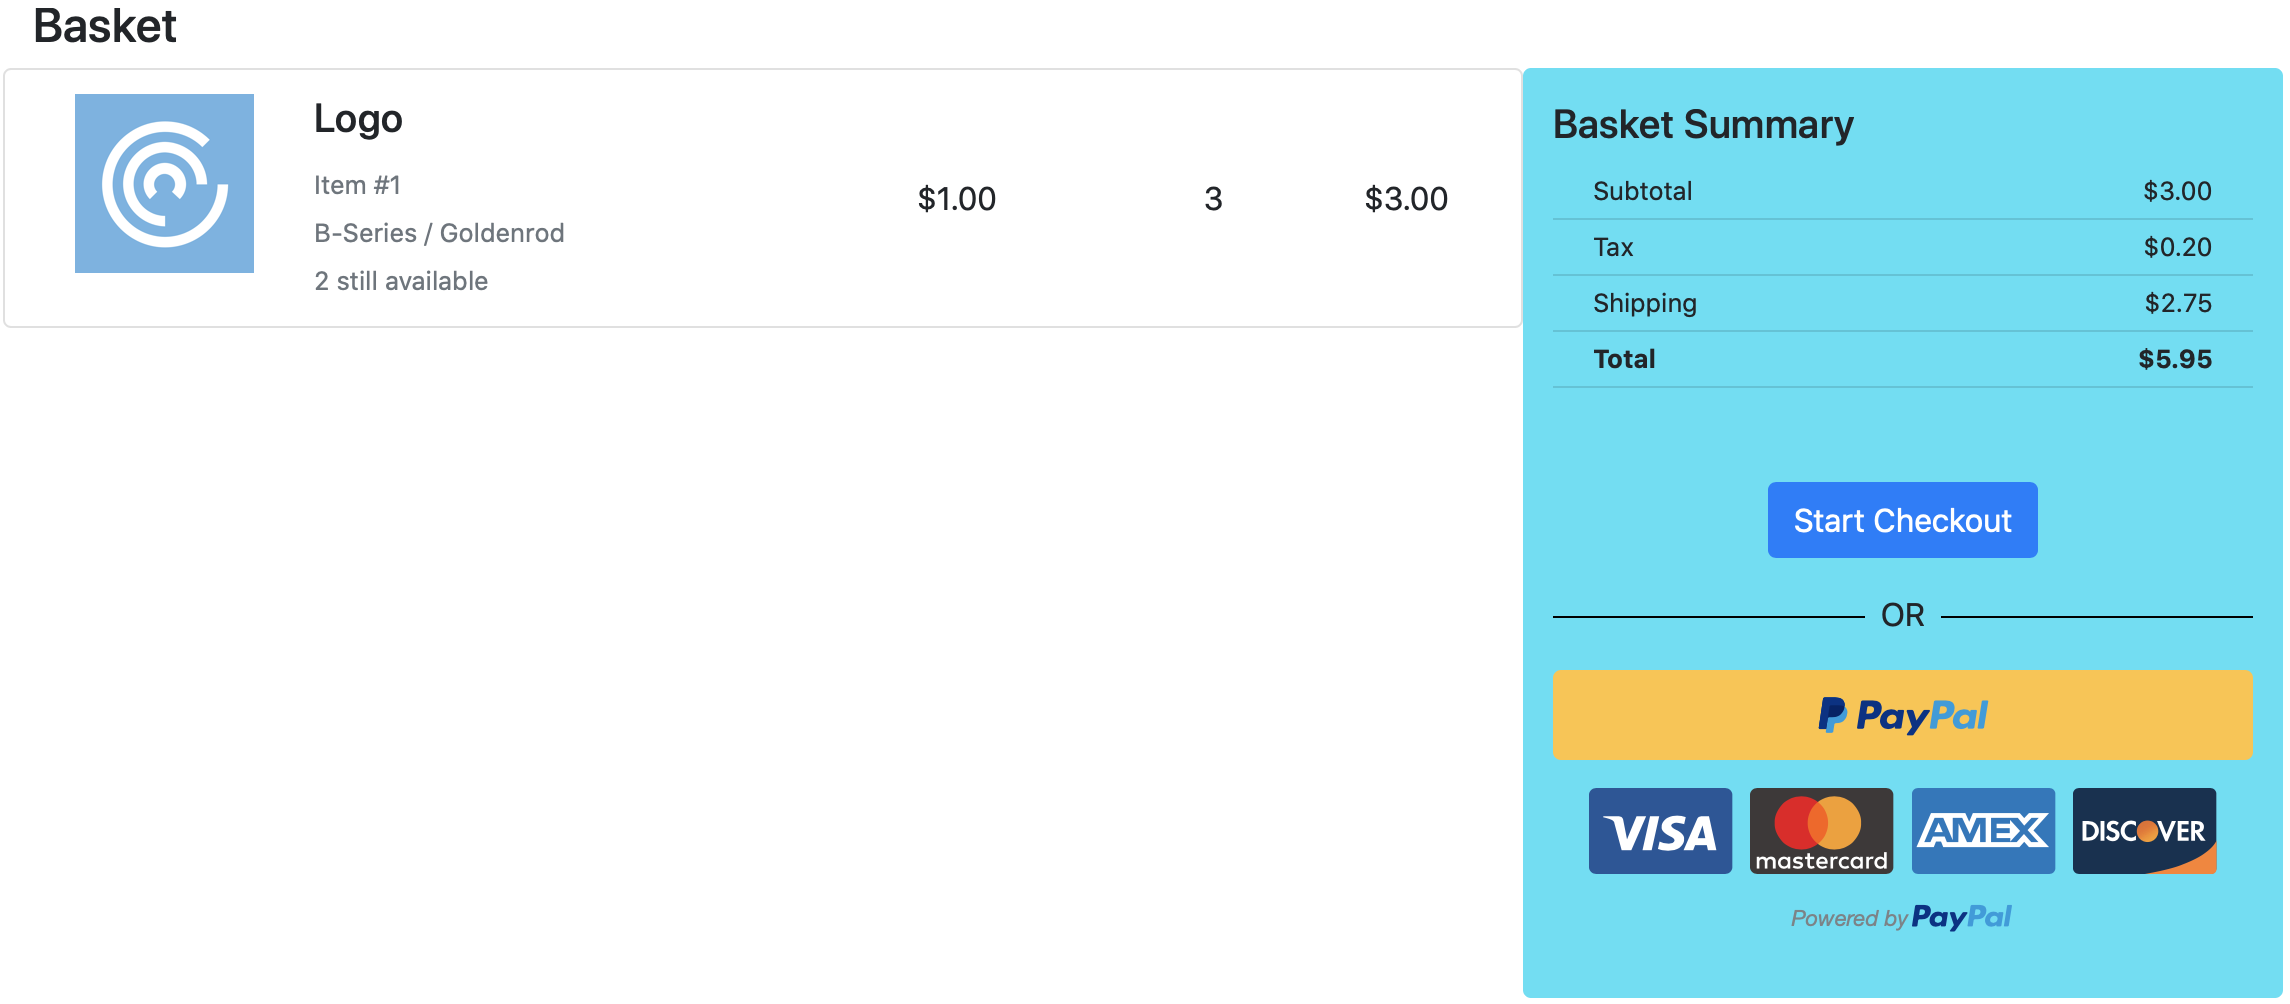The image size is (2290, 1004).
Task: Select the Shipping row in summary
Action: 1902,303
